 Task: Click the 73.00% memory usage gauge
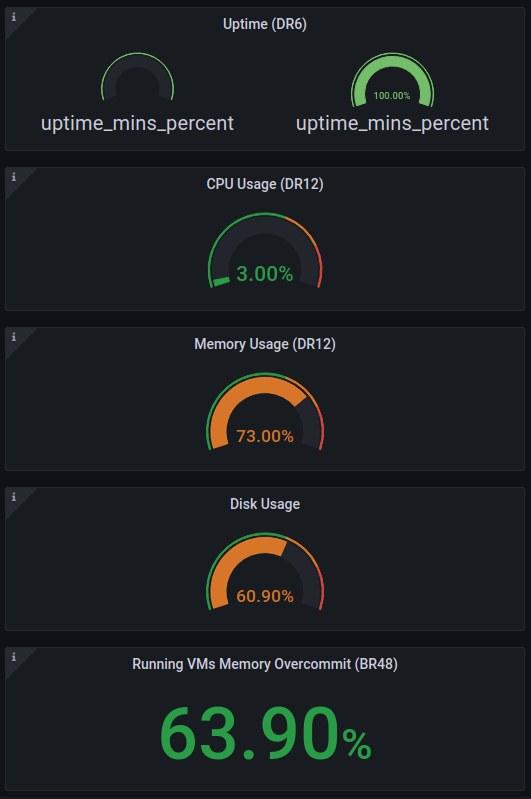click(x=265, y=412)
